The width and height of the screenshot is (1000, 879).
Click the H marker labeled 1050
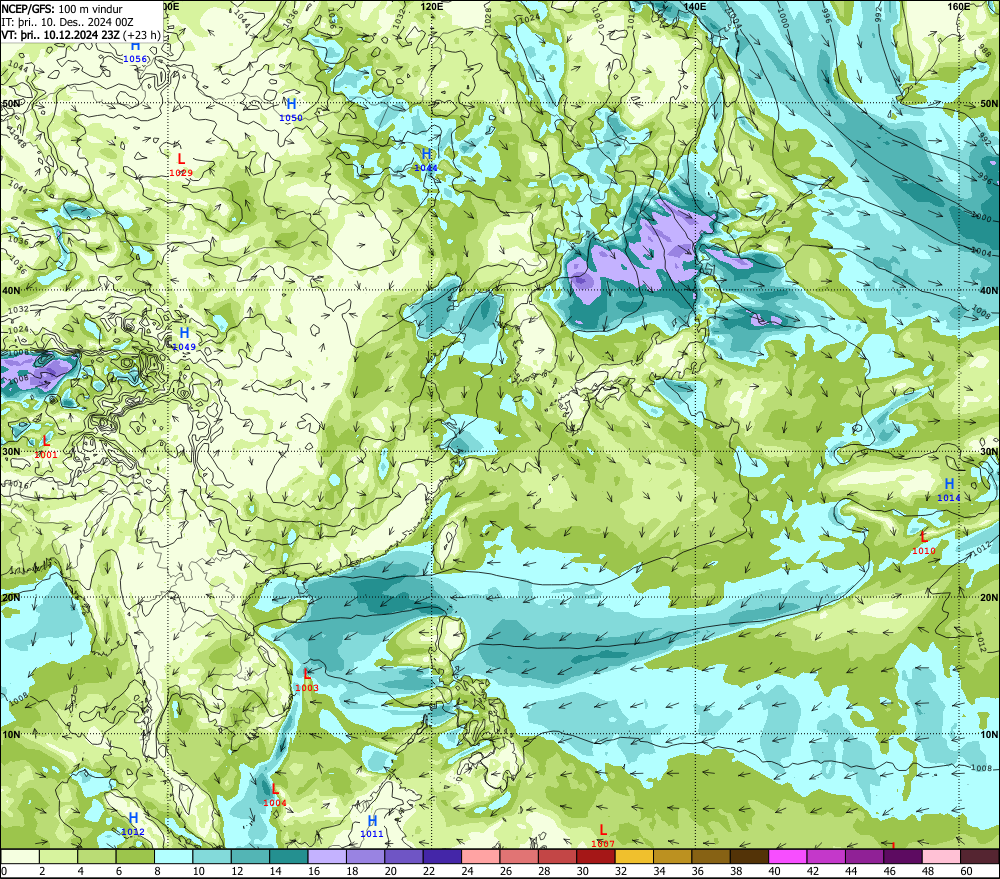[x=291, y=104]
